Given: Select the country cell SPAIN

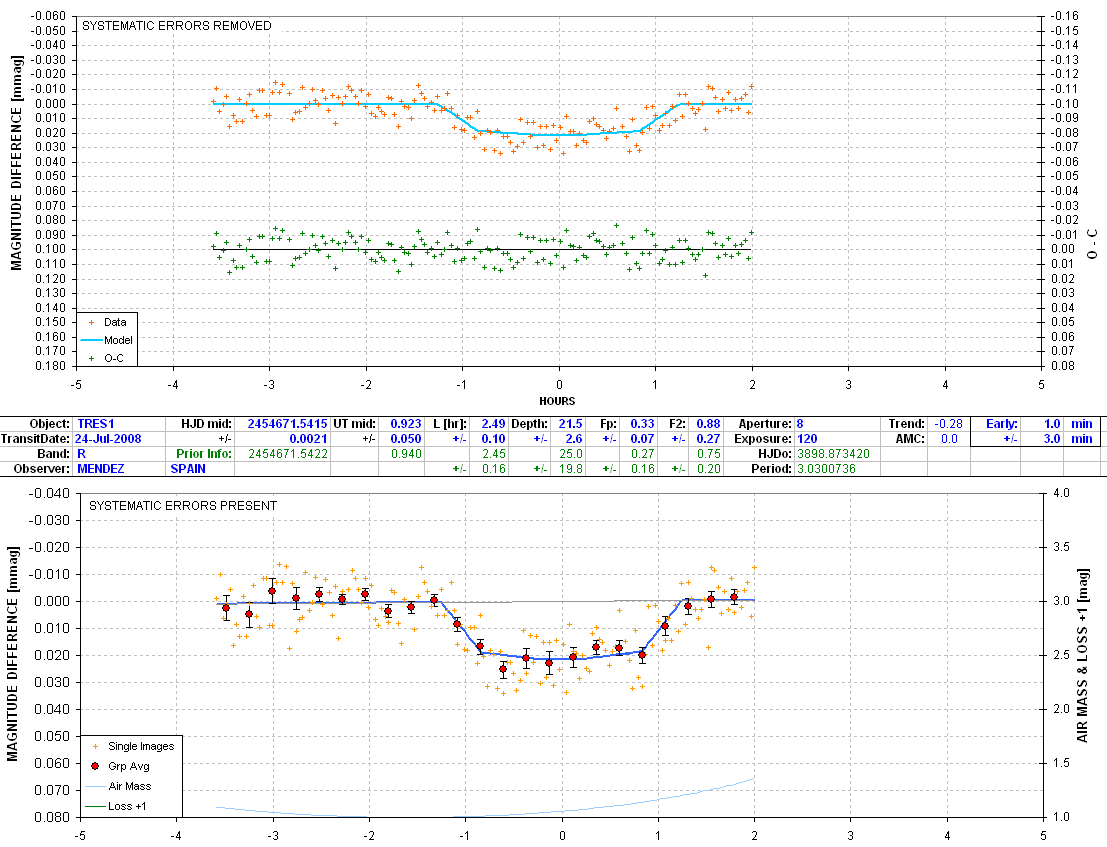Looking at the screenshot, I should tap(188, 468).
